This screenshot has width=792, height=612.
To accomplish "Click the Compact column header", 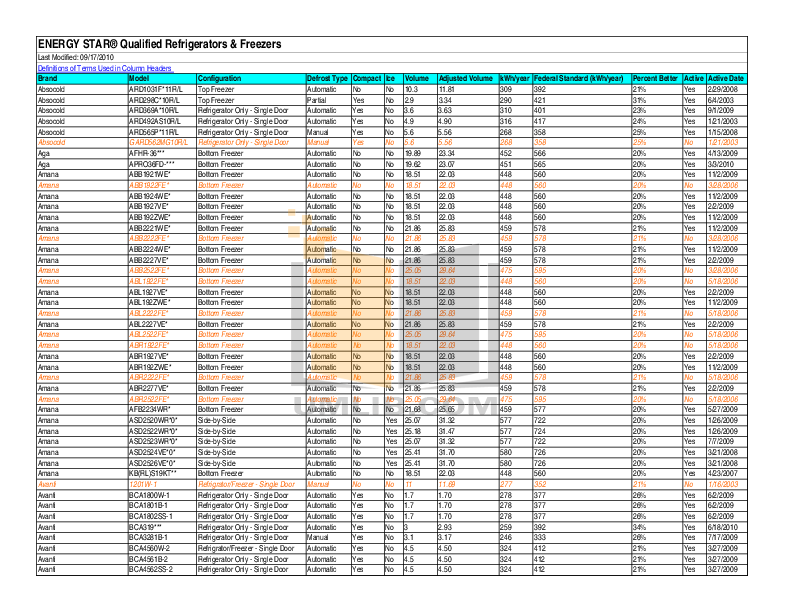I will coord(367,78).
